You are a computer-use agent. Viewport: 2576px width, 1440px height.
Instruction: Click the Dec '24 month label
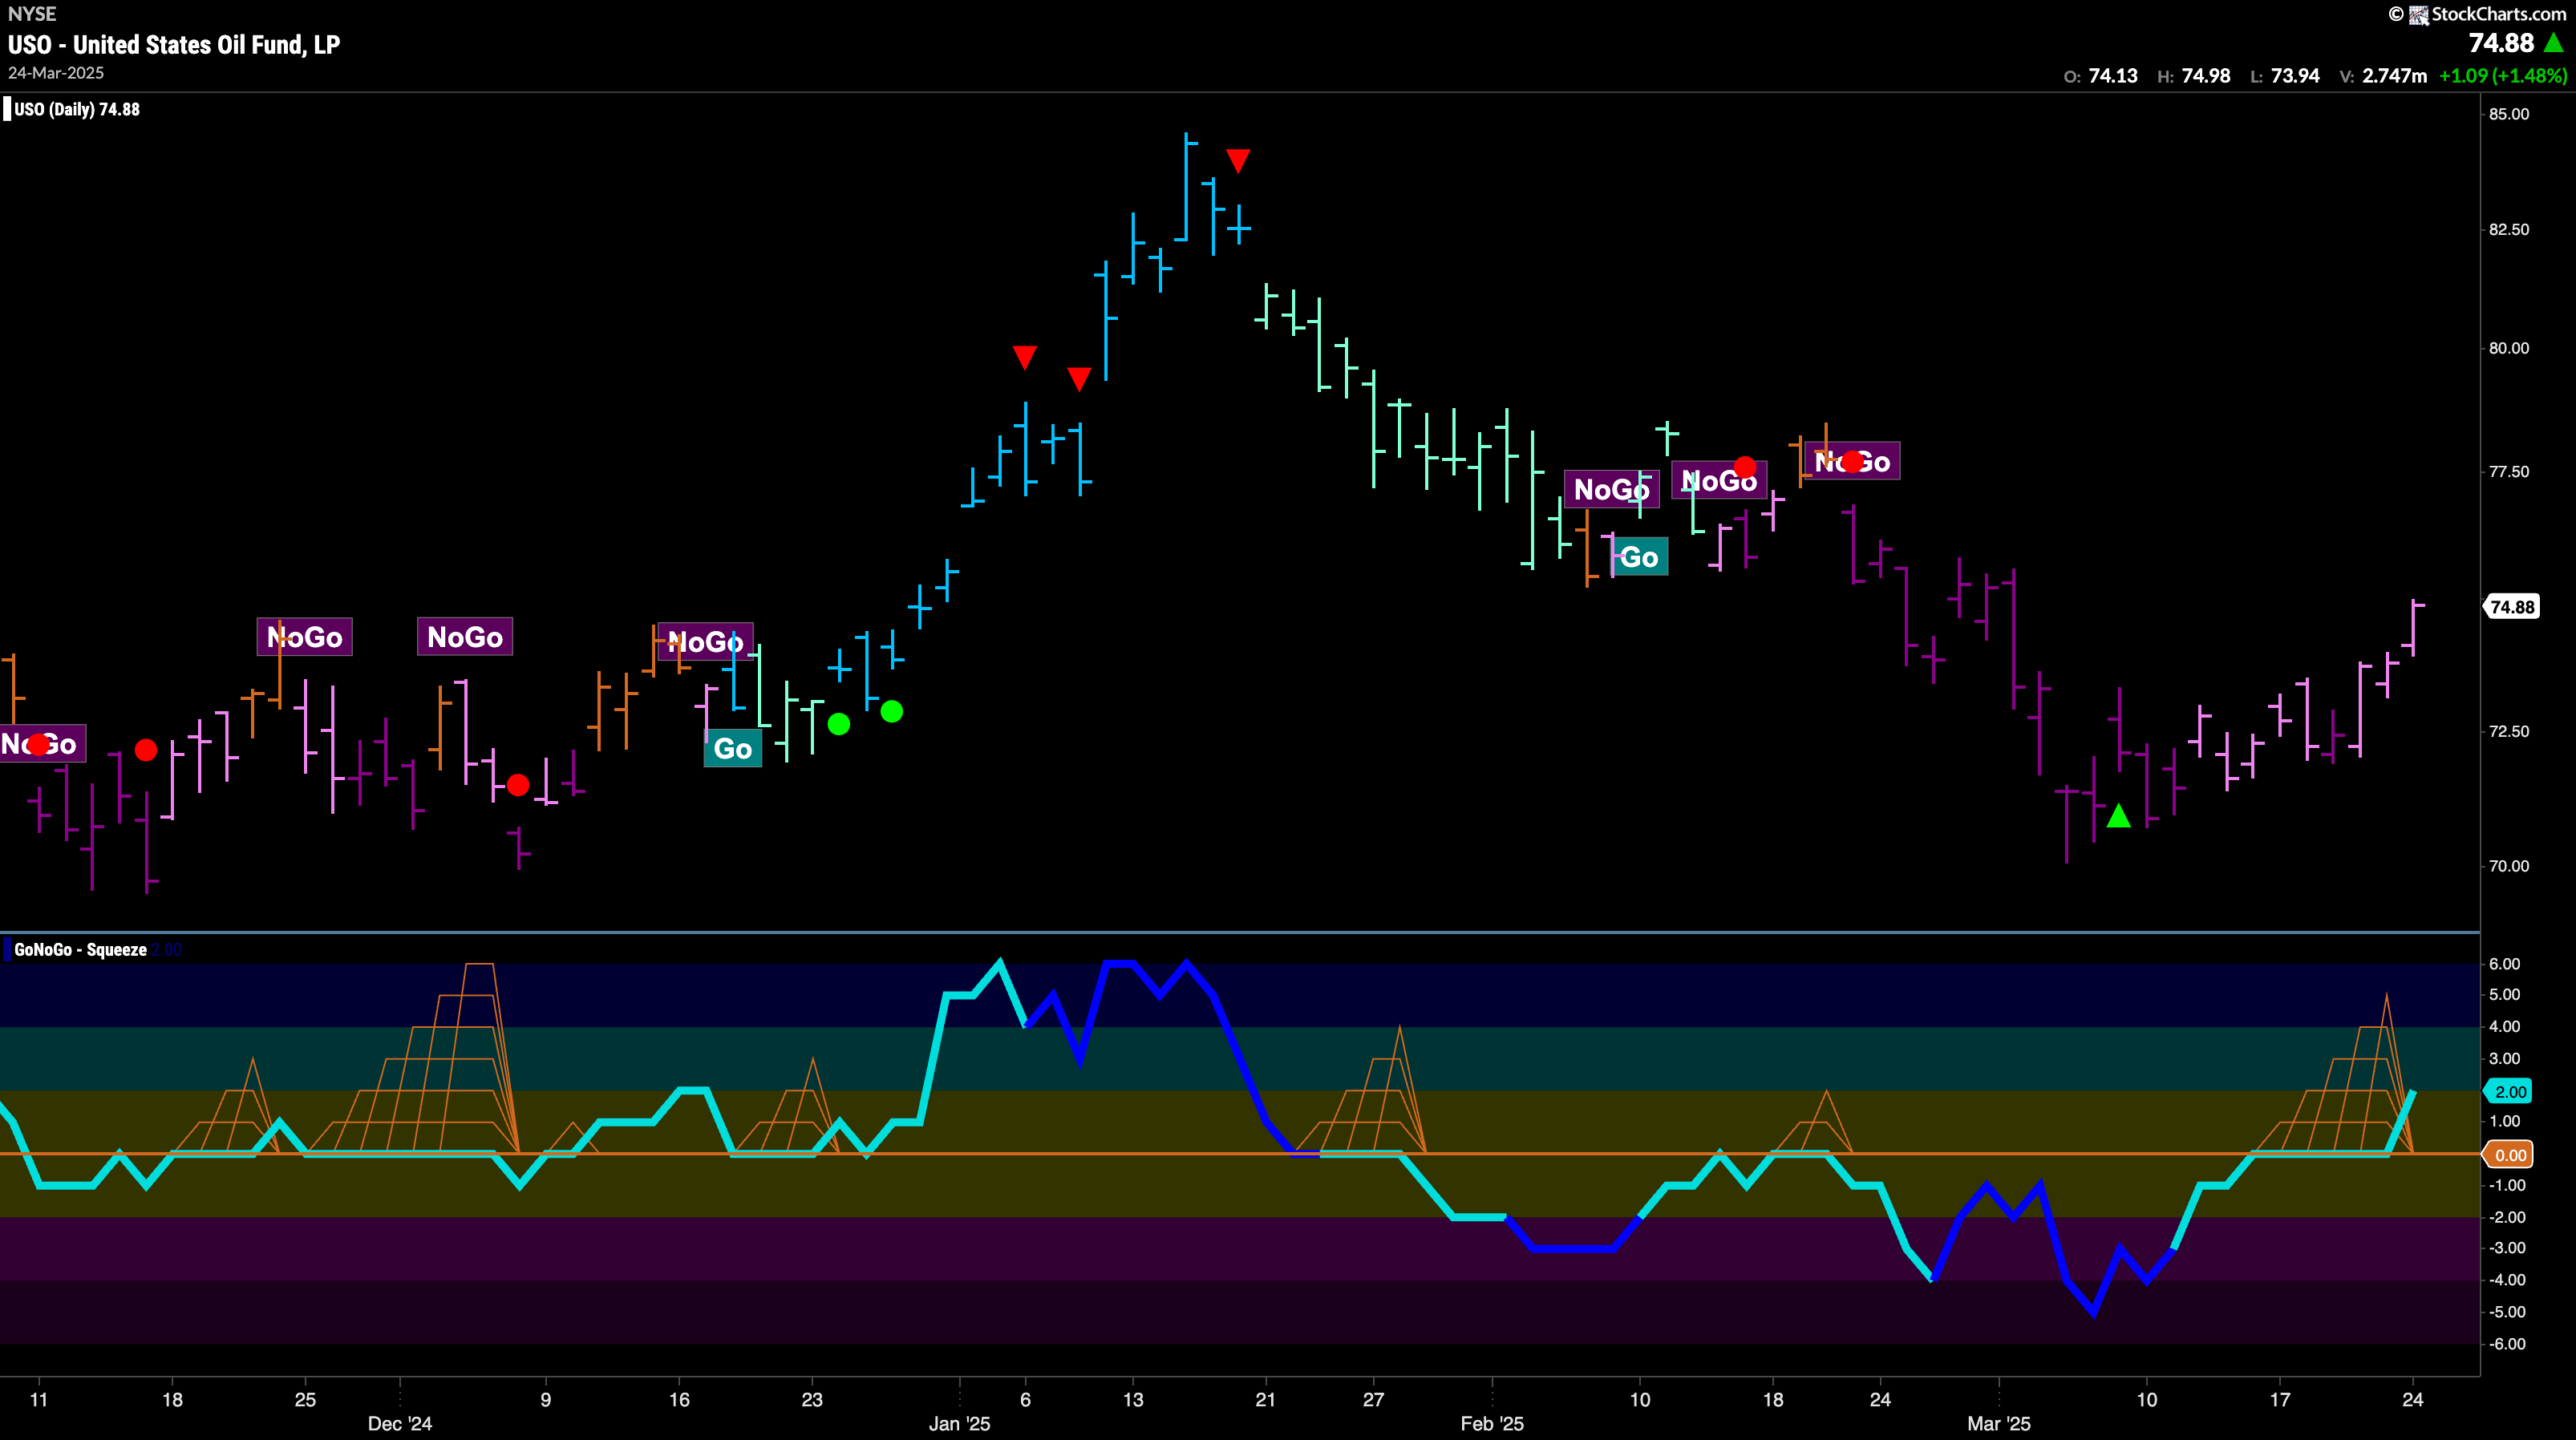pyautogui.click(x=400, y=1424)
